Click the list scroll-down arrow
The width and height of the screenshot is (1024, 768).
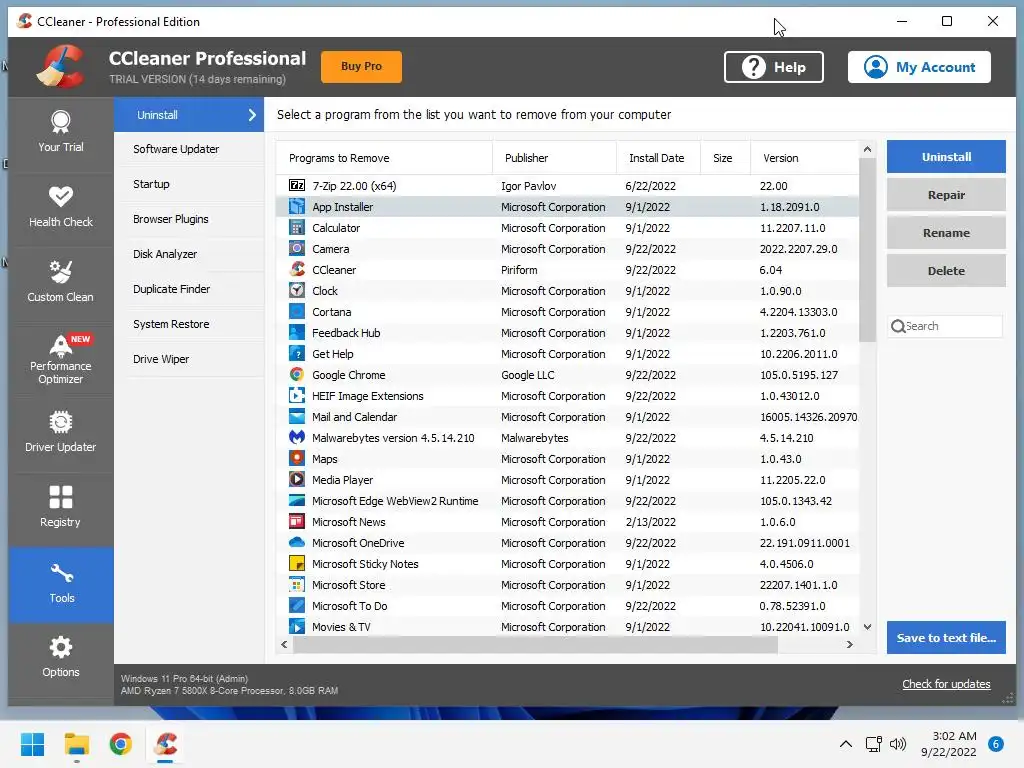pyautogui.click(x=867, y=626)
